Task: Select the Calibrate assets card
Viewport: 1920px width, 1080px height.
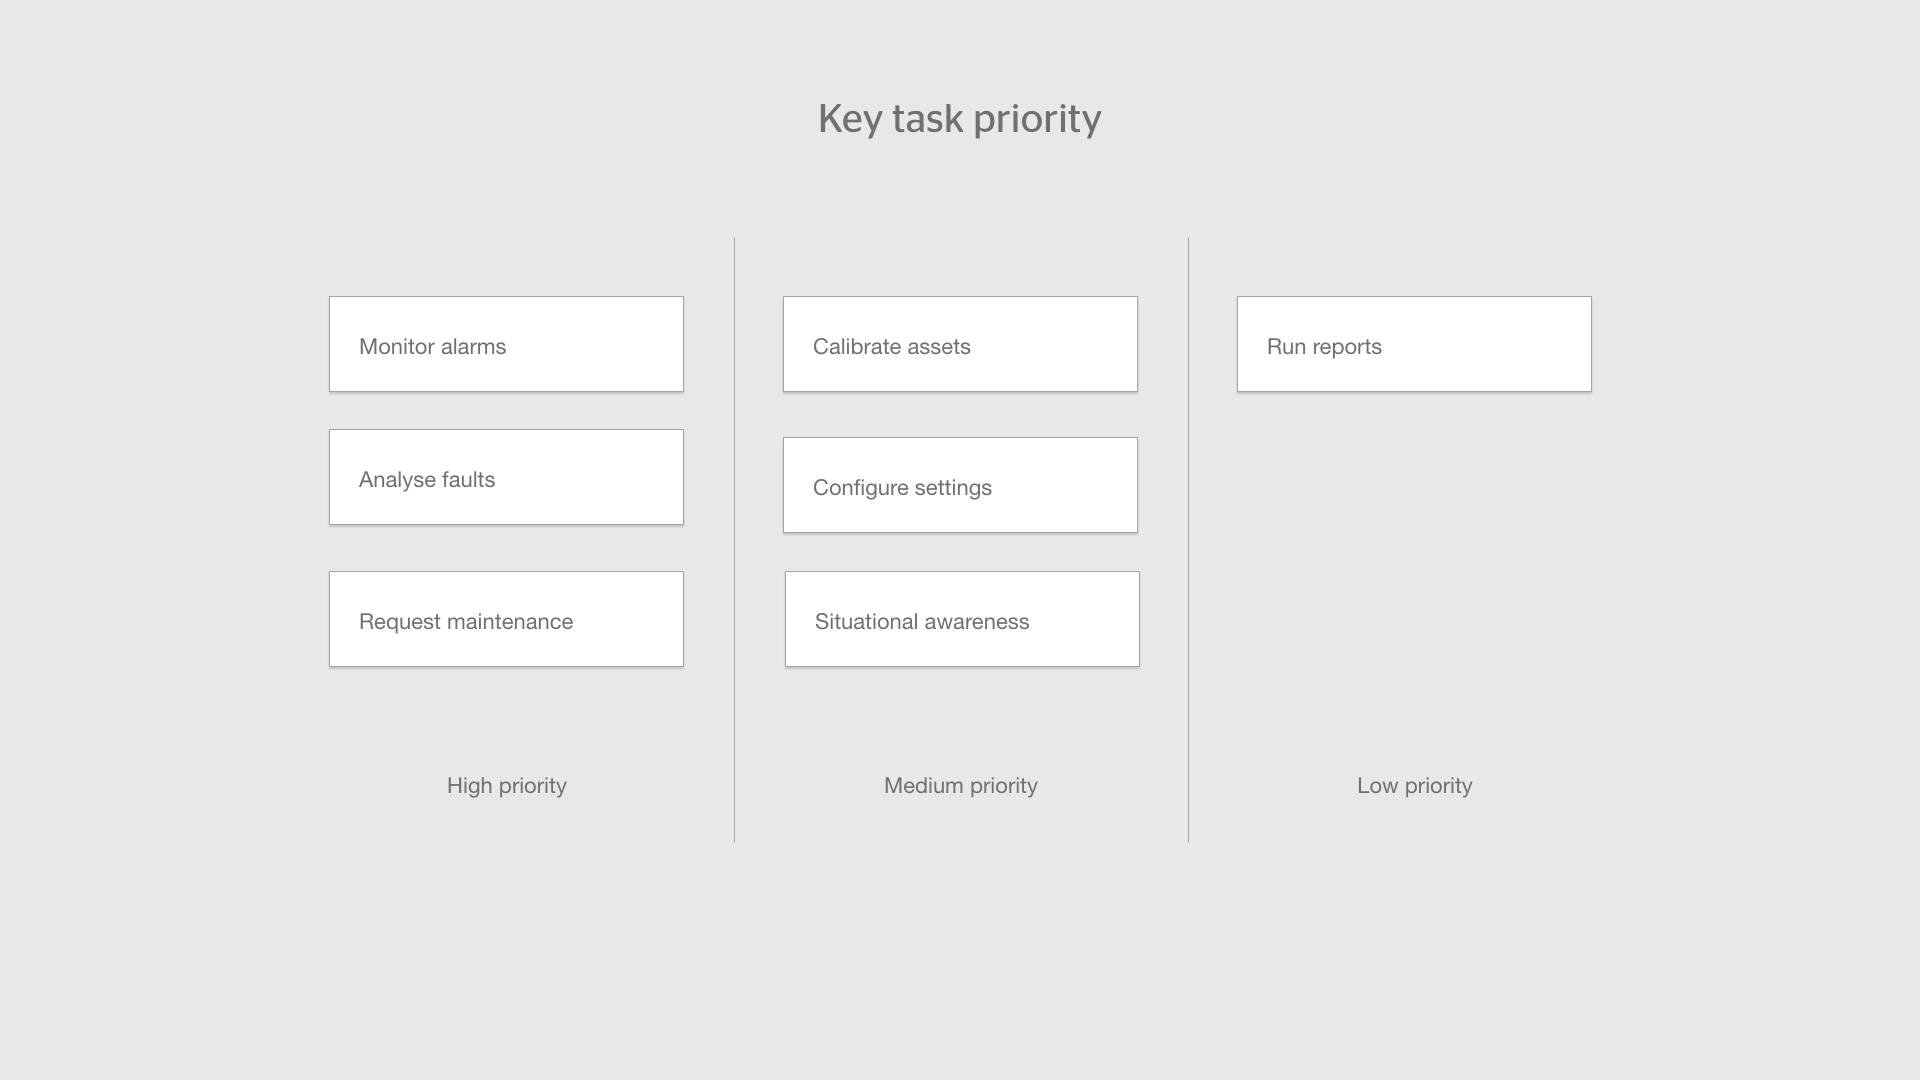Action: pos(960,344)
